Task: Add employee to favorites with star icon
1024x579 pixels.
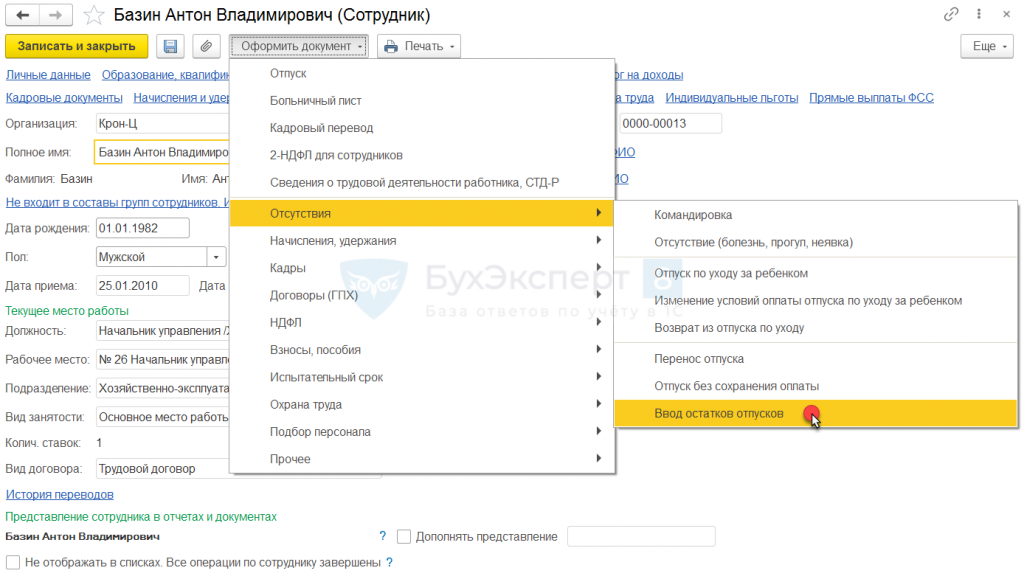Action: click(93, 15)
